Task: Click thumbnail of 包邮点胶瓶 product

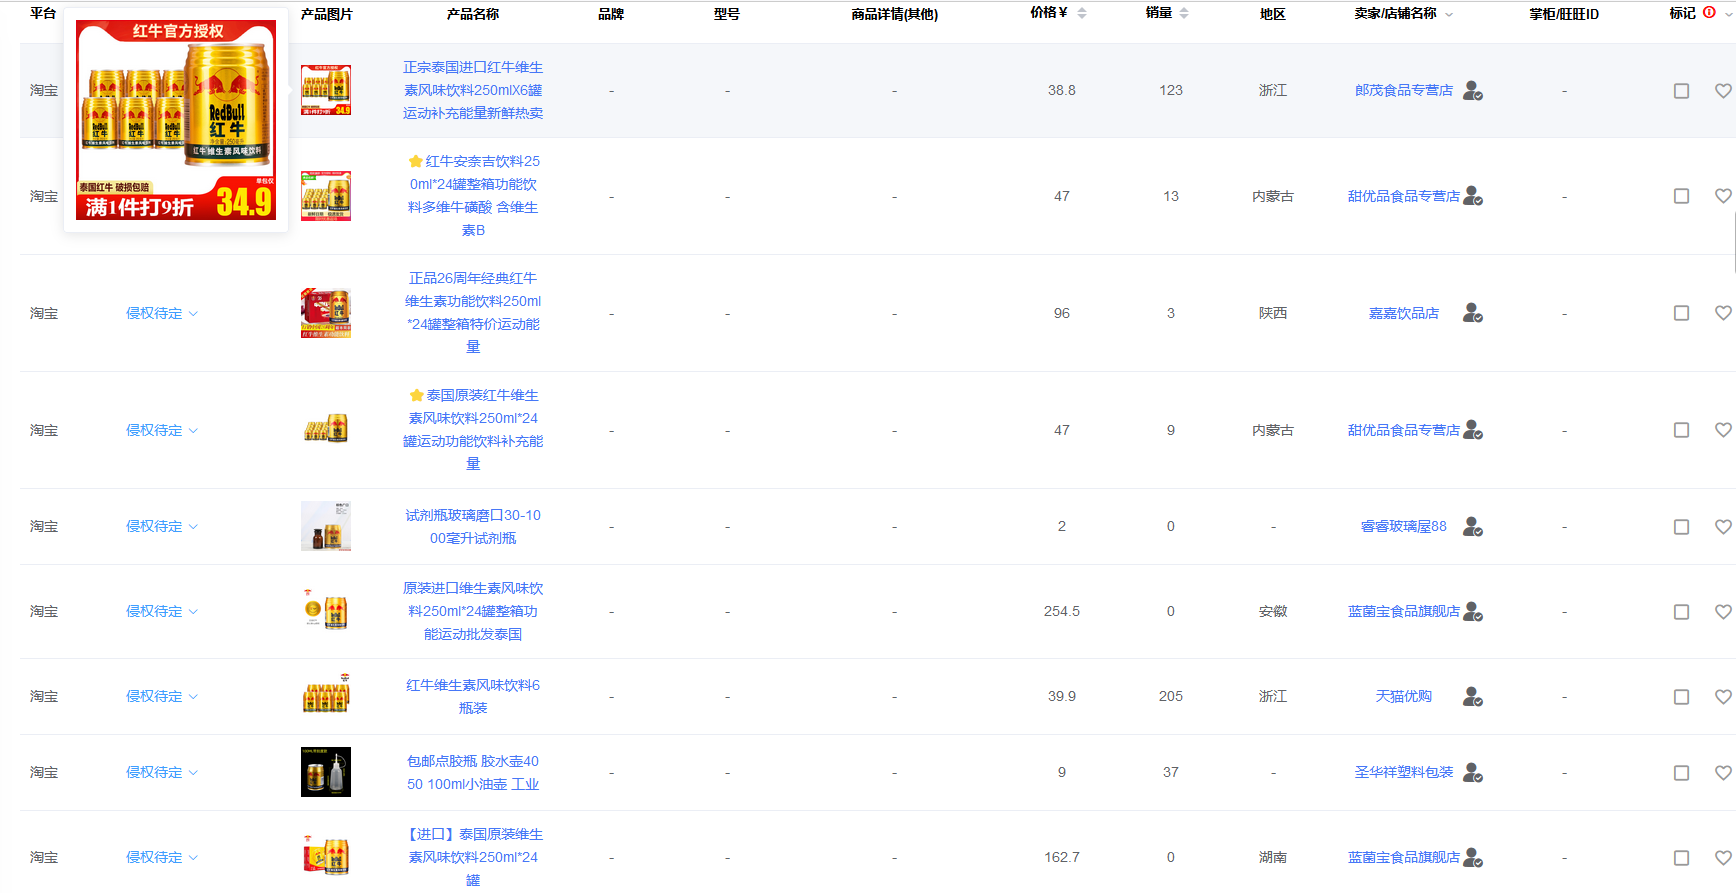Action: pyautogui.click(x=326, y=772)
